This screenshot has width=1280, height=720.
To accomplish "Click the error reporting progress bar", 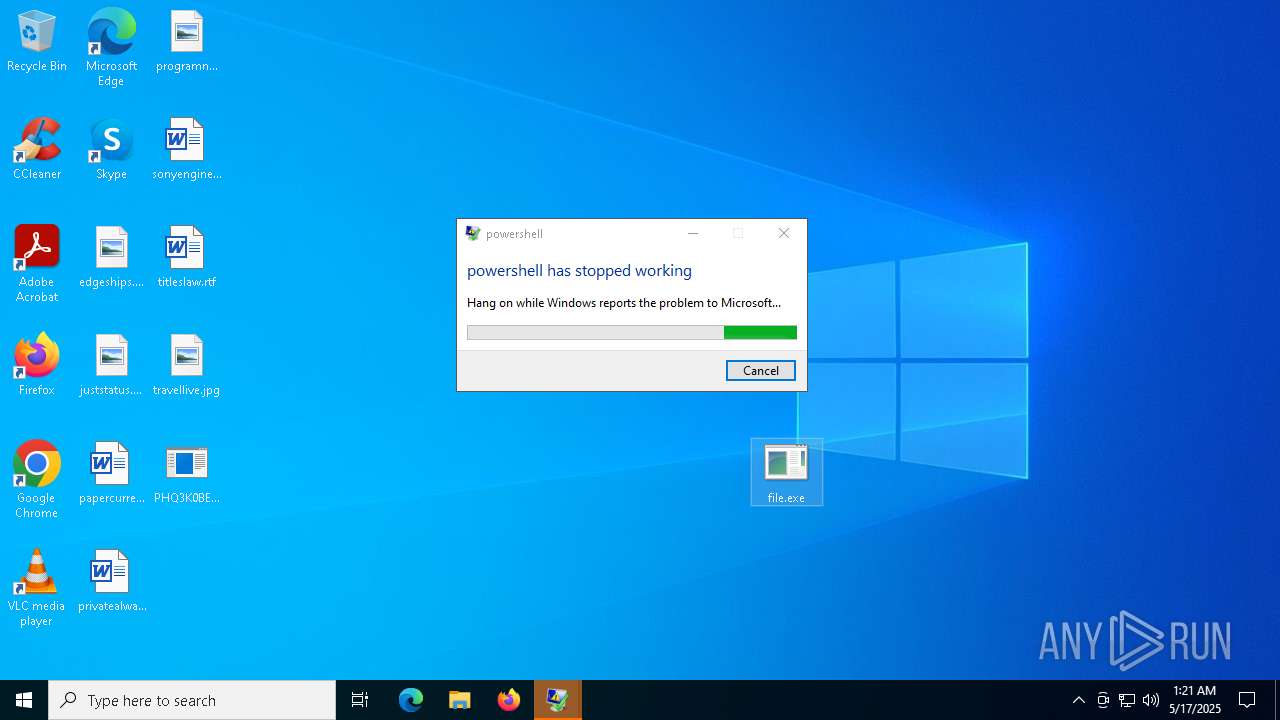I will point(632,332).
